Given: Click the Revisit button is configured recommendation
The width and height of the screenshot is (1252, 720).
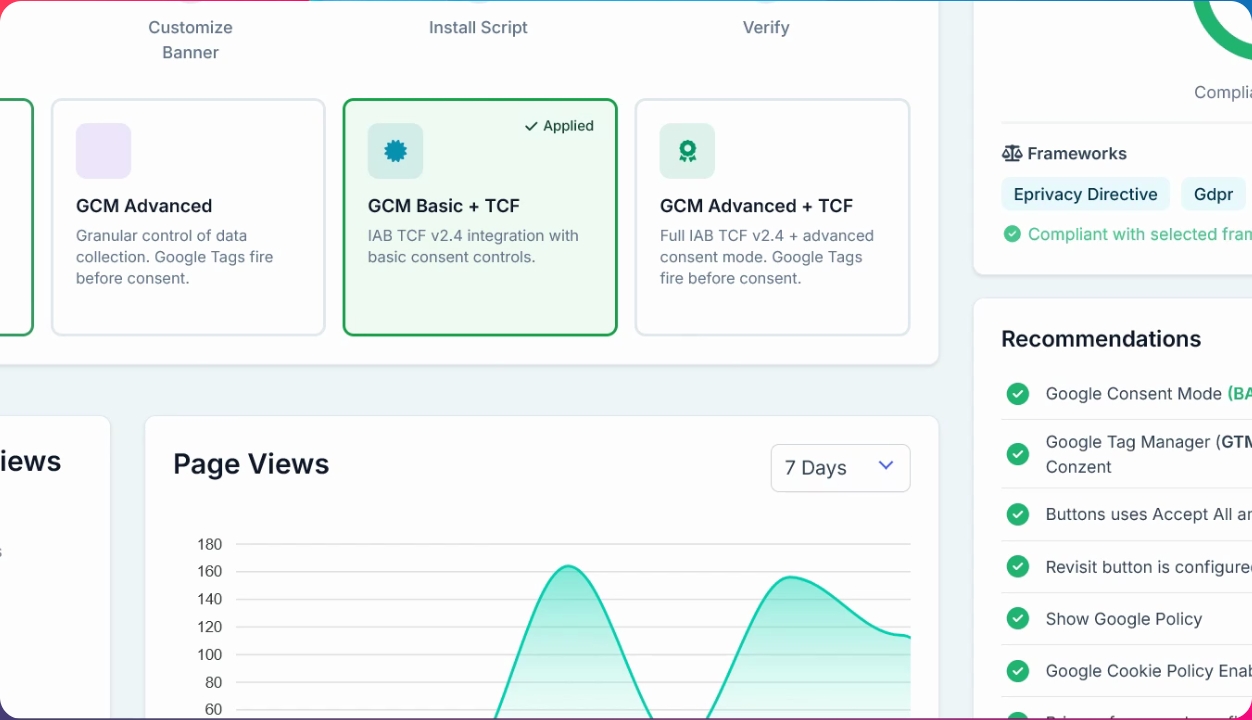Looking at the screenshot, I should (x=1127, y=567).
